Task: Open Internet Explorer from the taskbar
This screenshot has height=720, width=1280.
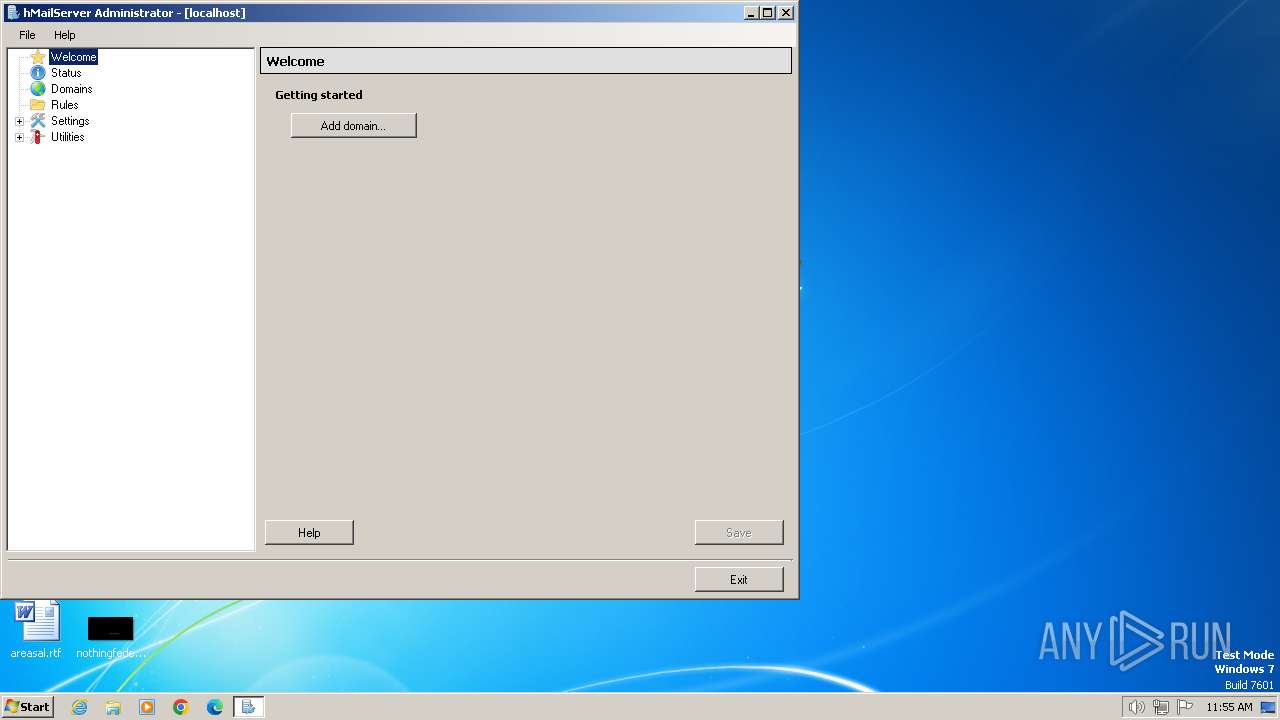Action: click(x=80, y=707)
